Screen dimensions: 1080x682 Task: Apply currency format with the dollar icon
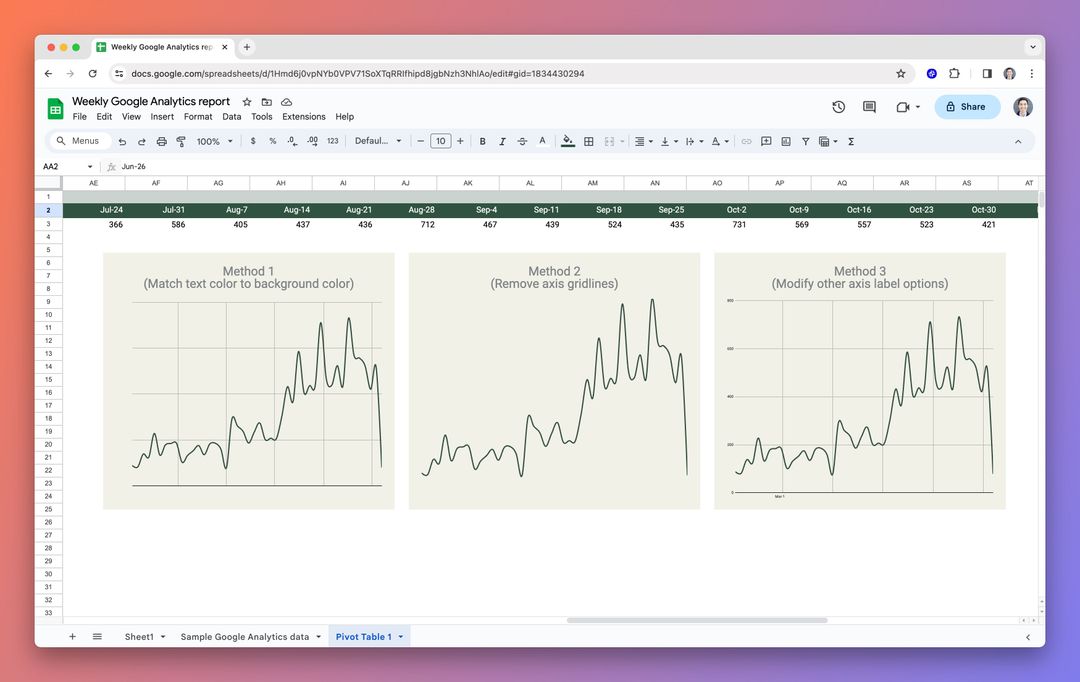click(252, 141)
